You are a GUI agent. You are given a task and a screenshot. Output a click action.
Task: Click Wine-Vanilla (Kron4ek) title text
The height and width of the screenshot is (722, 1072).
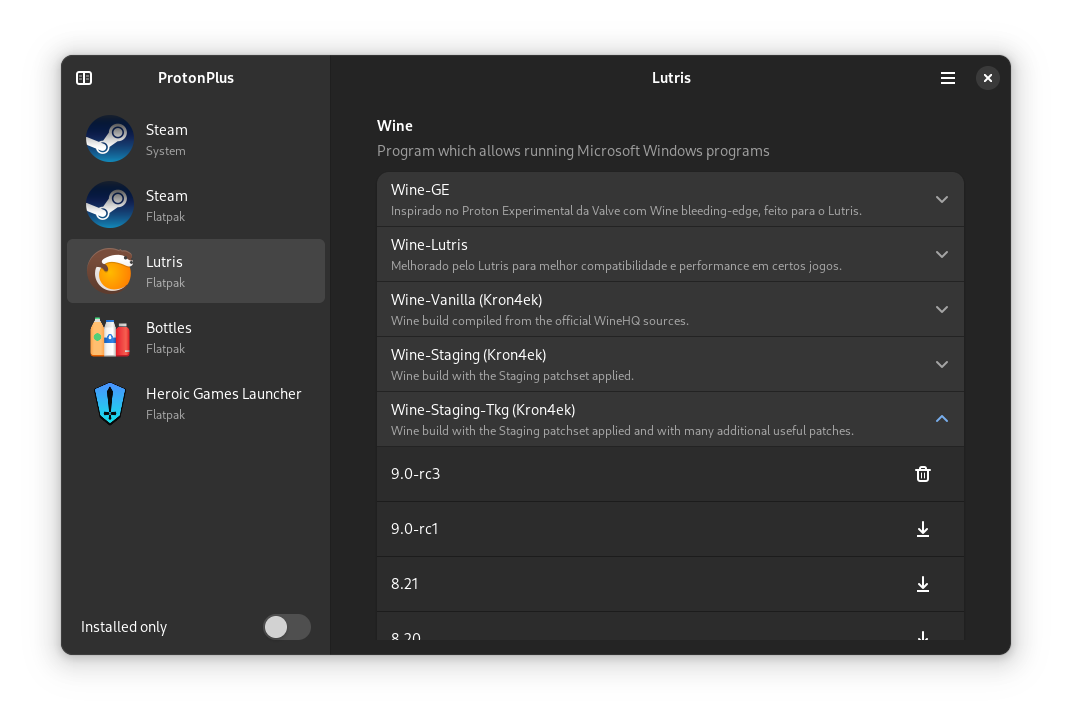pos(466,300)
